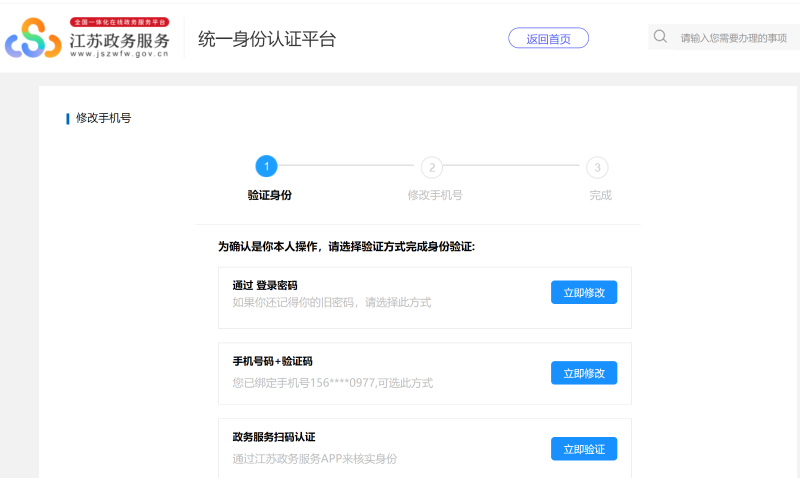Select the 修改手机号 step label

434,195
